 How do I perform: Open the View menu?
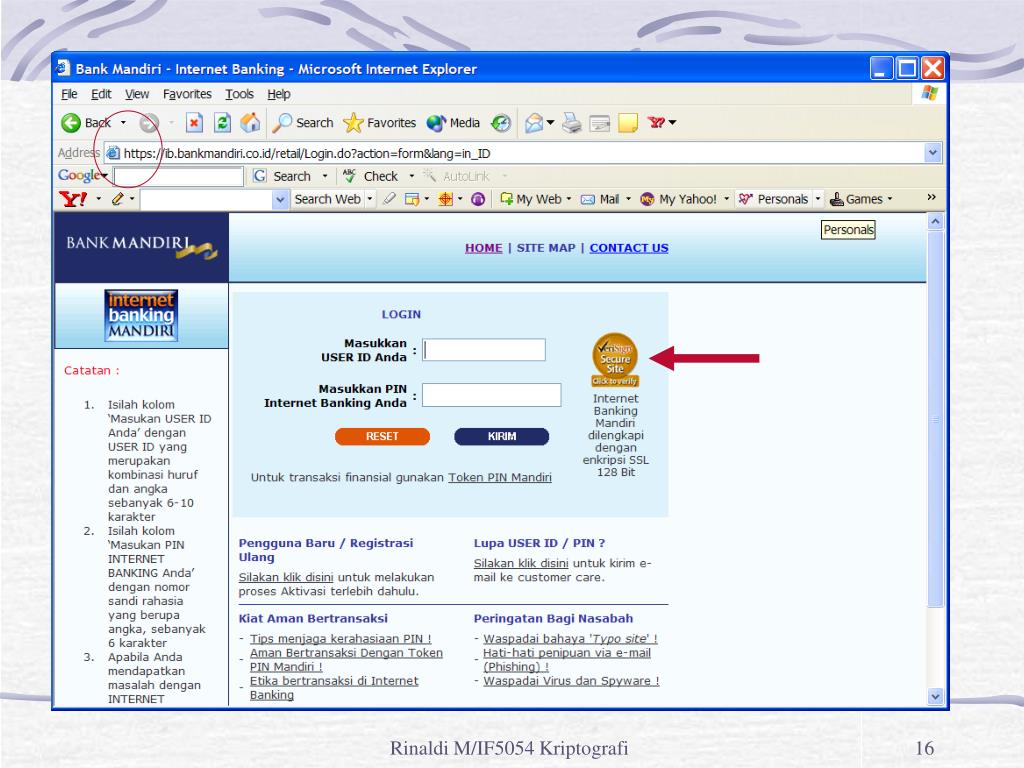[137, 94]
